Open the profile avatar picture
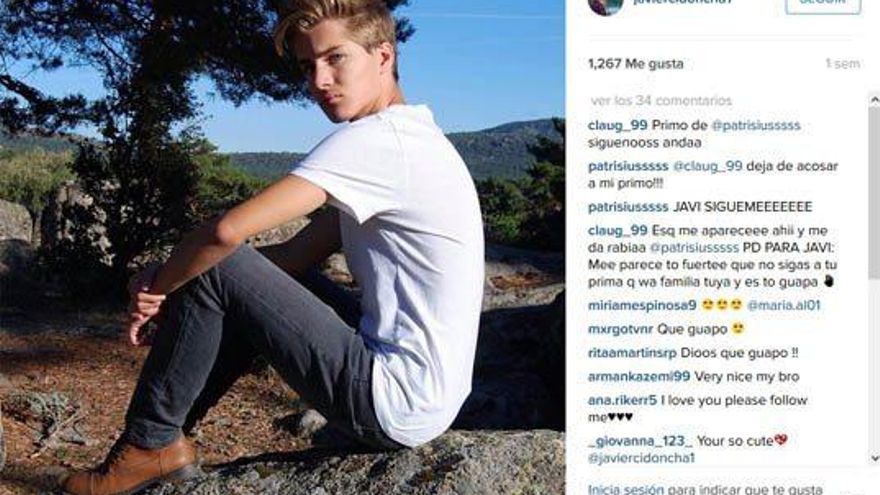 pos(606,6)
